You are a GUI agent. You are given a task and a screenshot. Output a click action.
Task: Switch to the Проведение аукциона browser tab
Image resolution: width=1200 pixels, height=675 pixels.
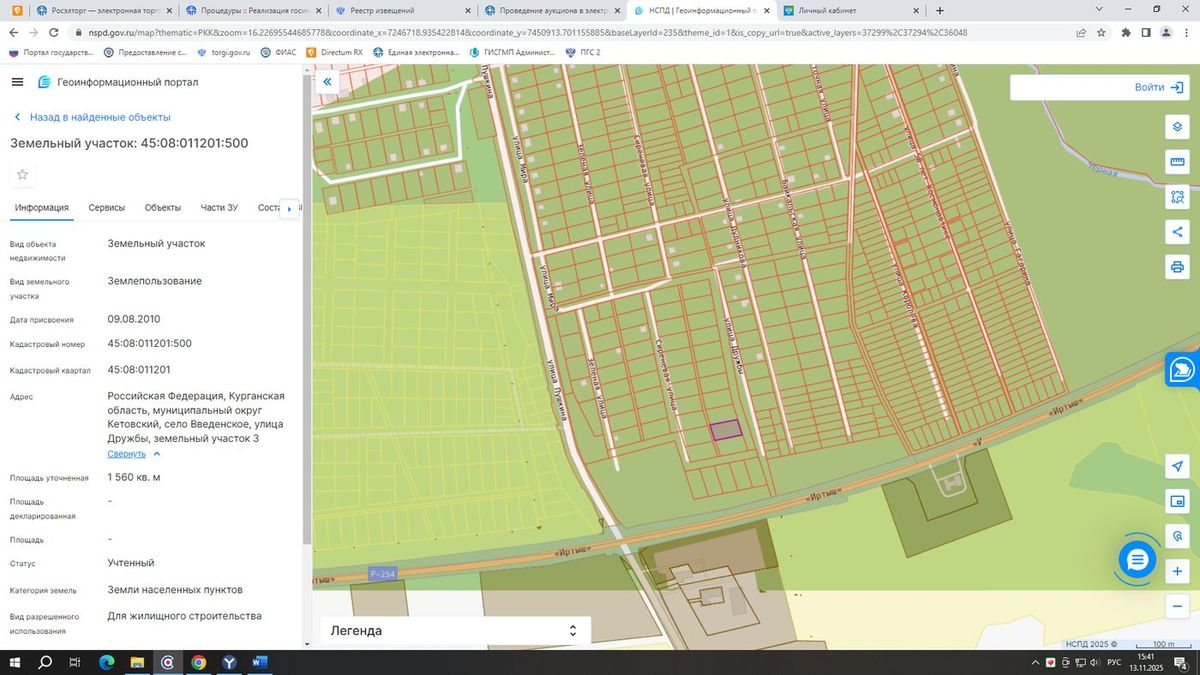[550, 10]
